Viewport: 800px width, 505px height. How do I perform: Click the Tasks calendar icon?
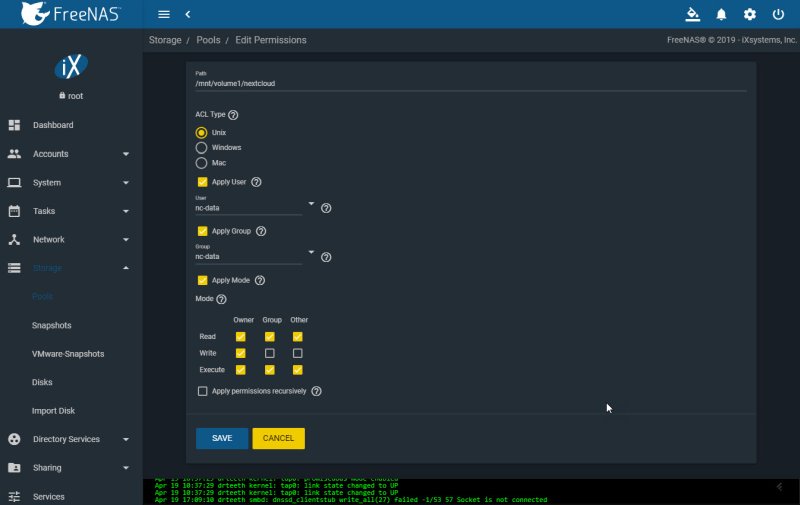pos(14,211)
